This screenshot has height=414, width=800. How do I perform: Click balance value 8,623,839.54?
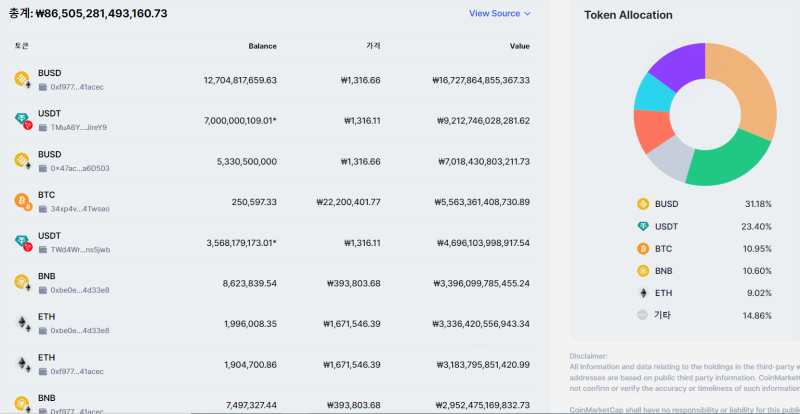click(x=249, y=283)
